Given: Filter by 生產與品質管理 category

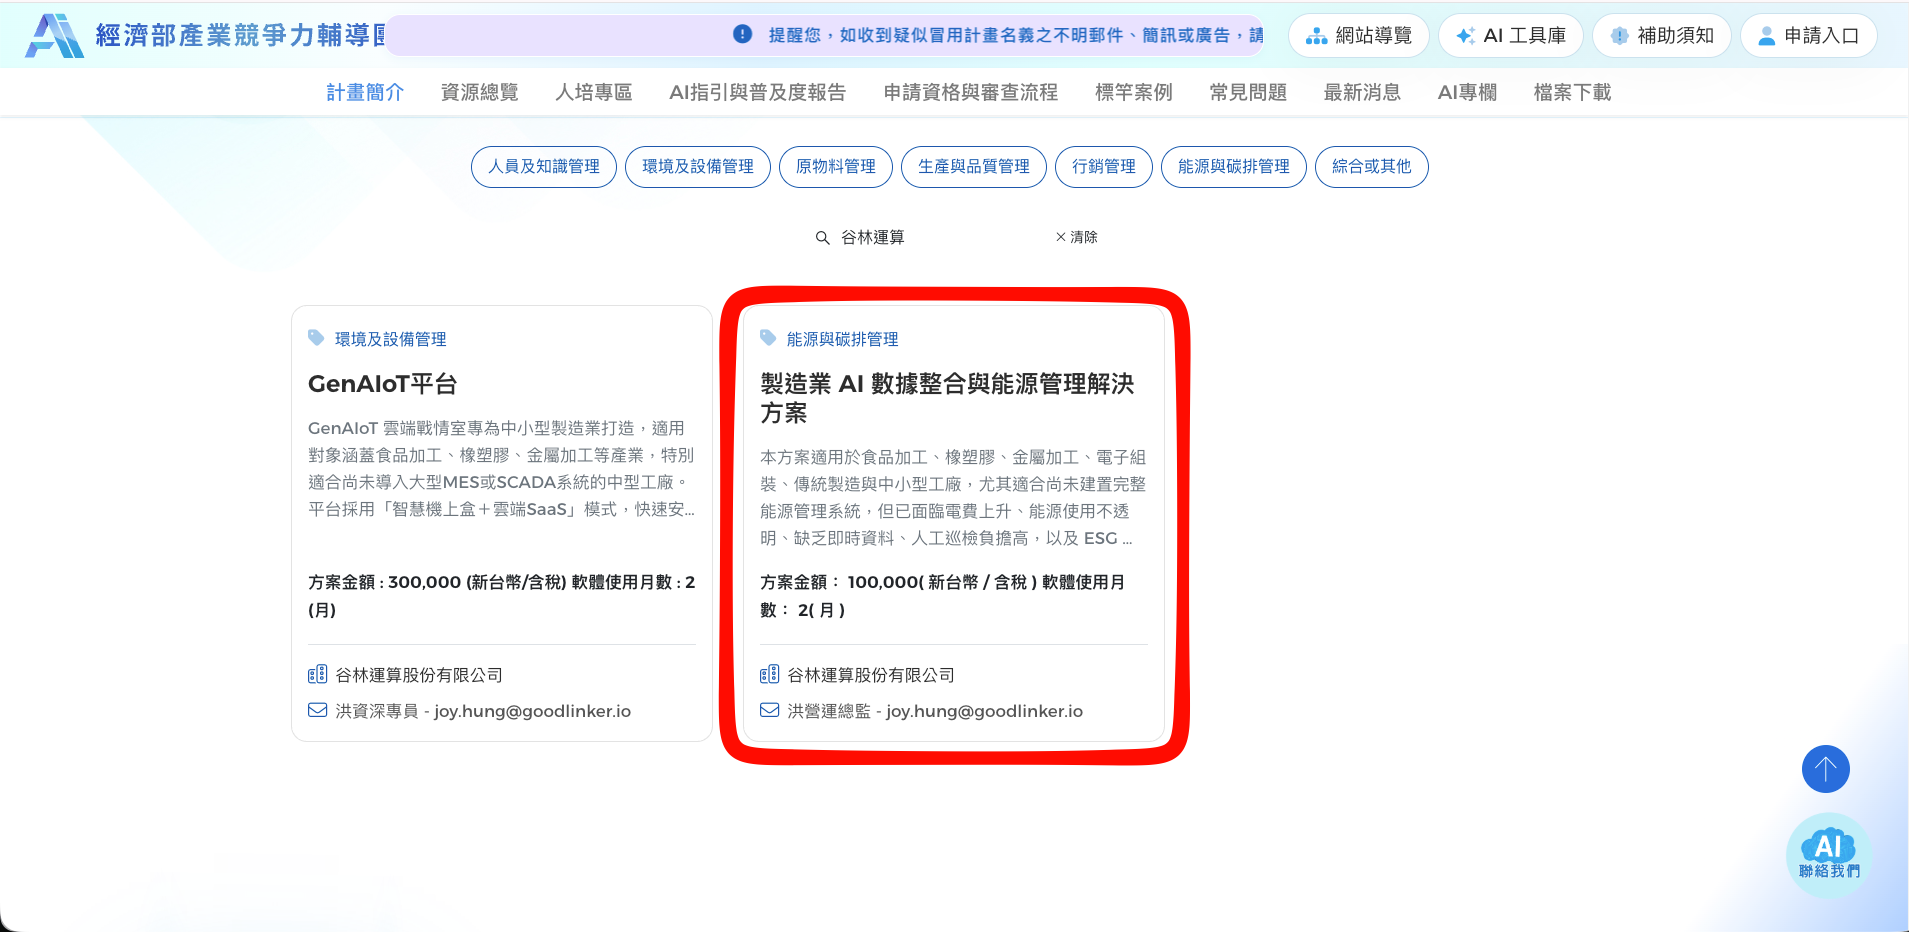Looking at the screenshot, I should (x=974, y=166).
